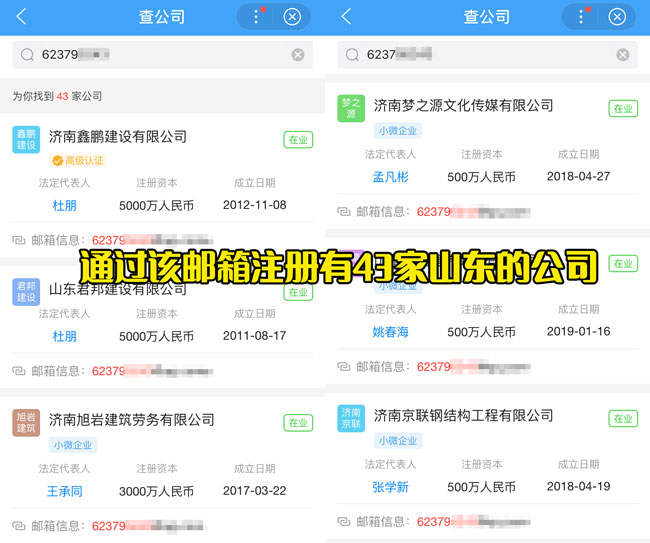Open legal representative 孟凡彬
This screenshot has width=650, height=543.
(x=390, y=177)
